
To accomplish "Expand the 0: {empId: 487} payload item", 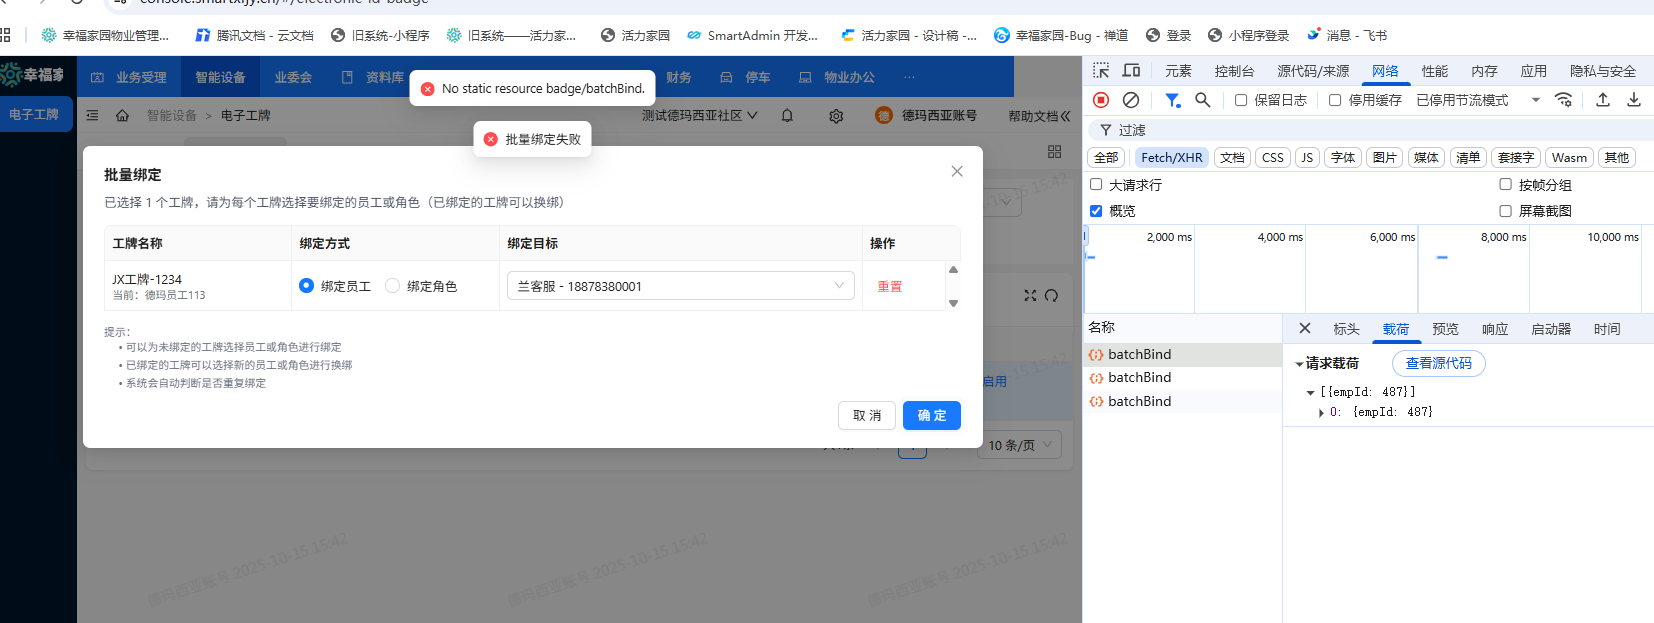I will 1321,412.
